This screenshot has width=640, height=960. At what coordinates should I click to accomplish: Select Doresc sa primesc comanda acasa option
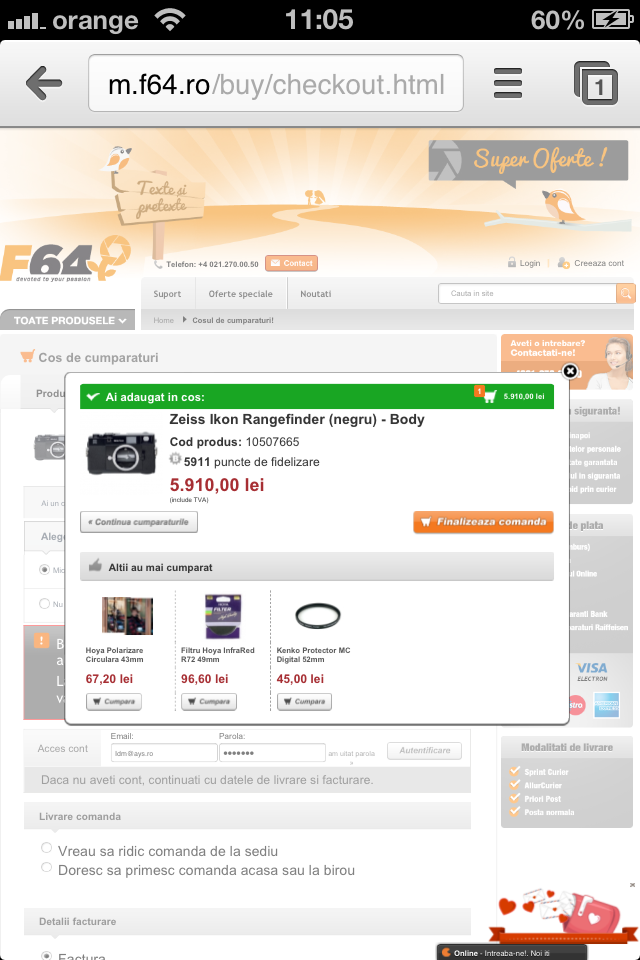pyautogui.click(x=47, y=867)
